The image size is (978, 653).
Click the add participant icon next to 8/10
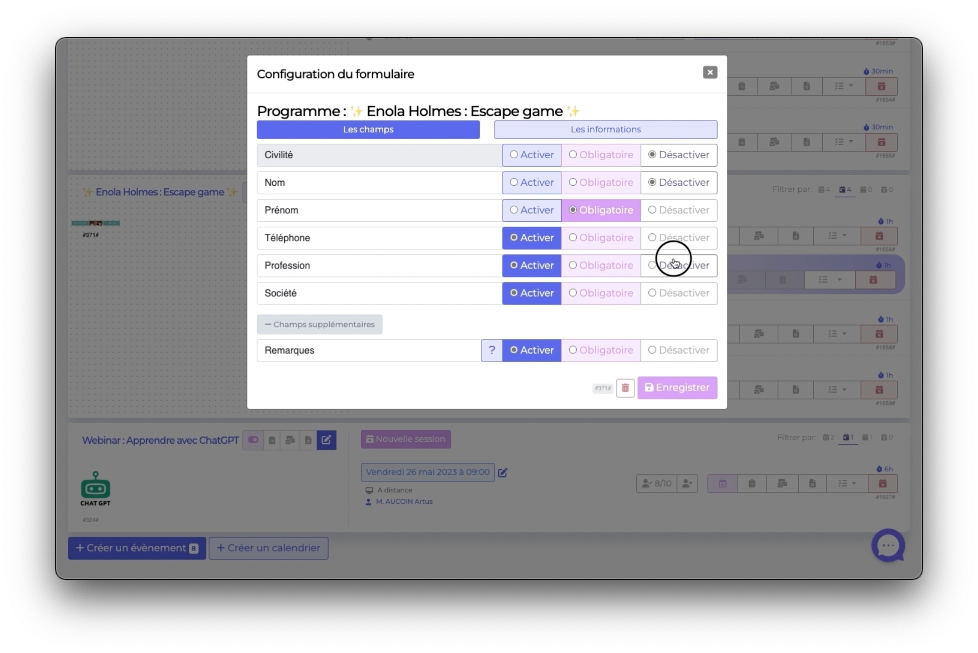tap(687, 484)
